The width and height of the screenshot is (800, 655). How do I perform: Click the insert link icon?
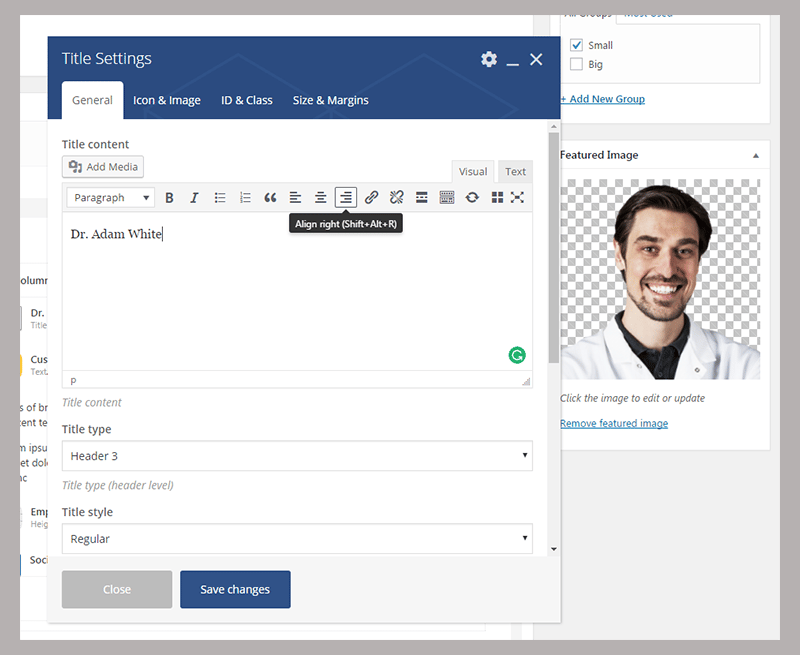[371, 197]
